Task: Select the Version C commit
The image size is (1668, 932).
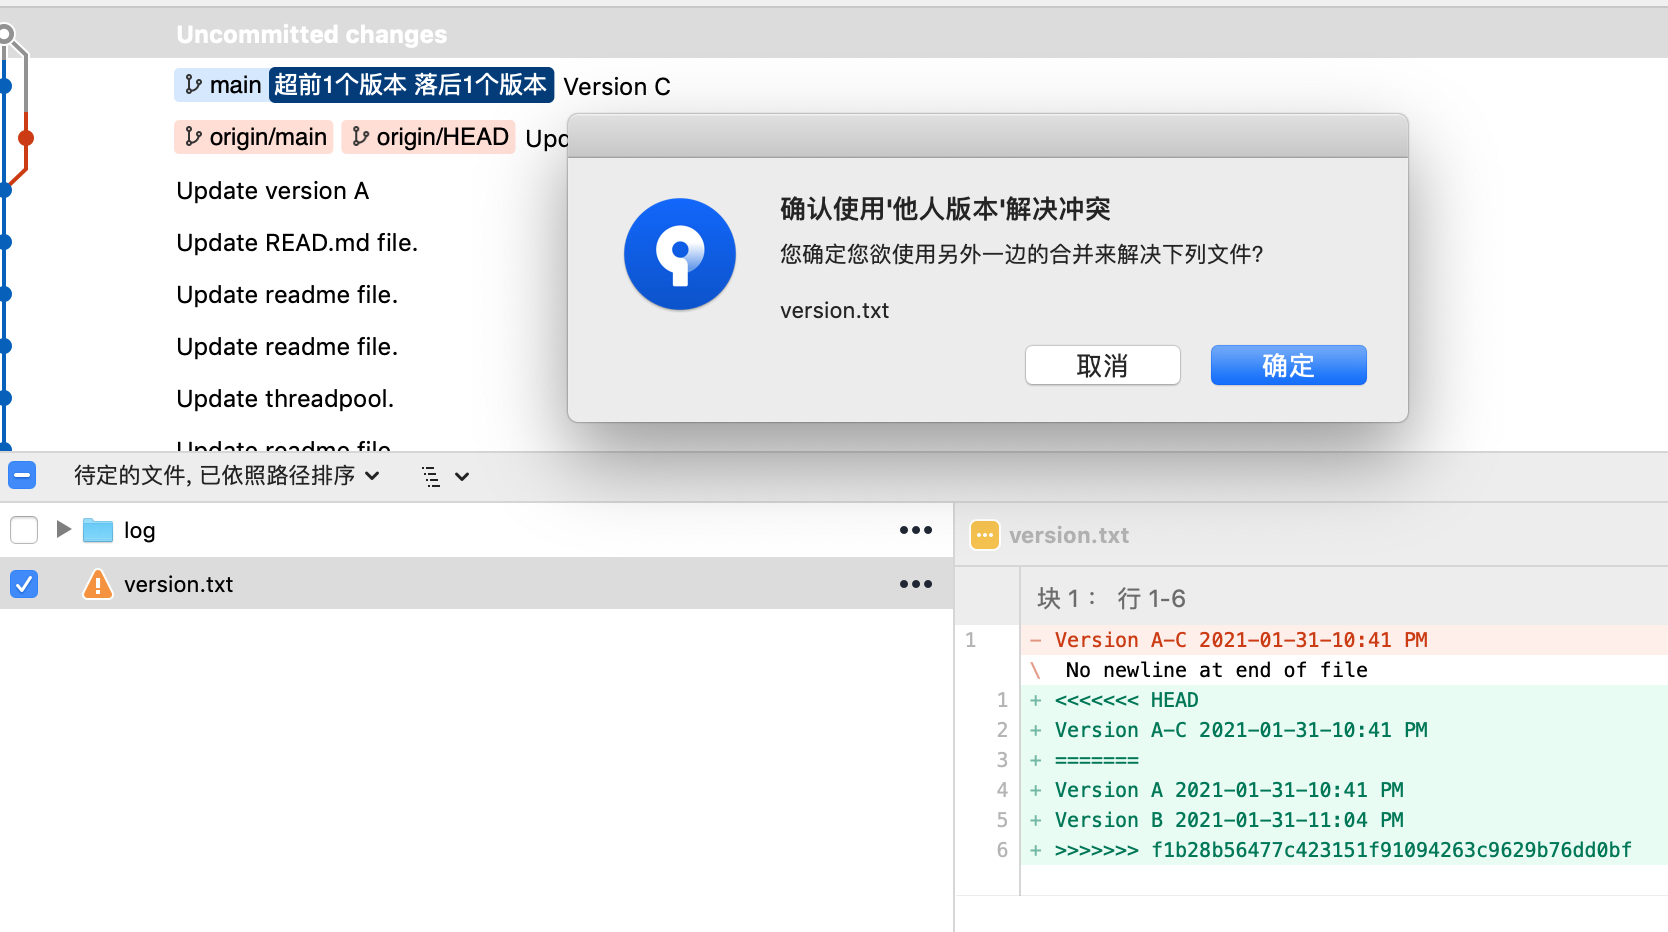Action: point(617,86)
